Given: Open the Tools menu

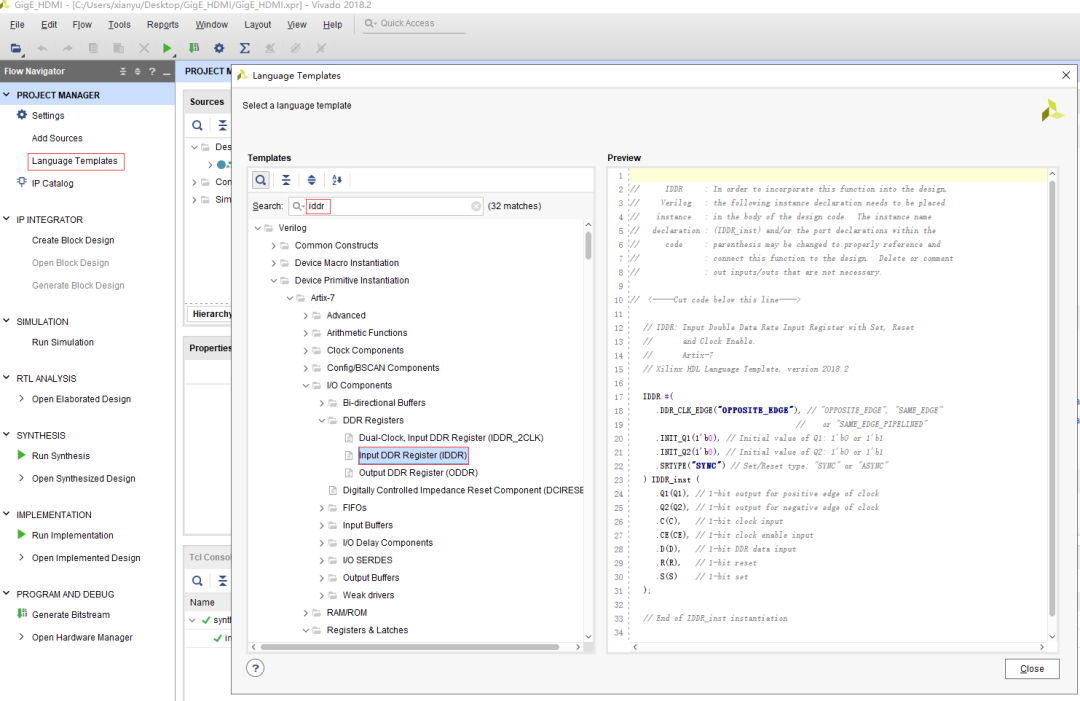Looking at the screenshot, I should 119,24.
